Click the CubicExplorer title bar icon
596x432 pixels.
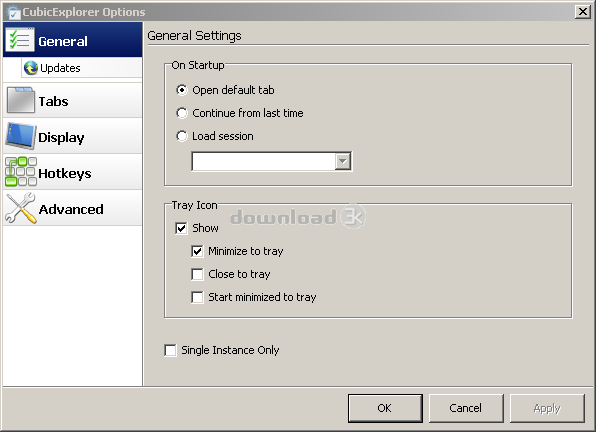pyautogui.click(x=13, y=12)
